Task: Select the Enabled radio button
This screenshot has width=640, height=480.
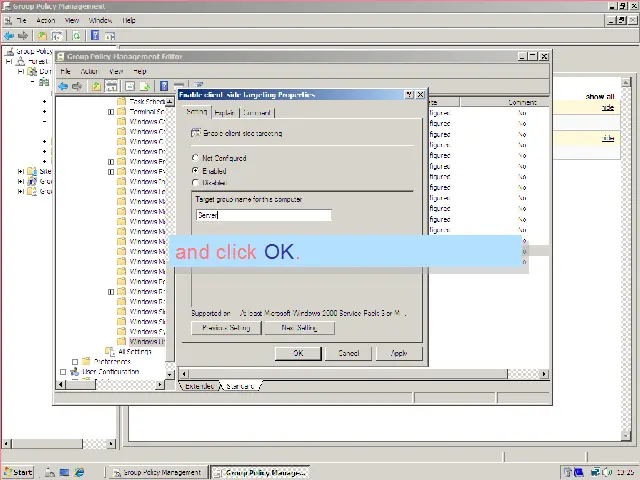Action: point(195,171)
